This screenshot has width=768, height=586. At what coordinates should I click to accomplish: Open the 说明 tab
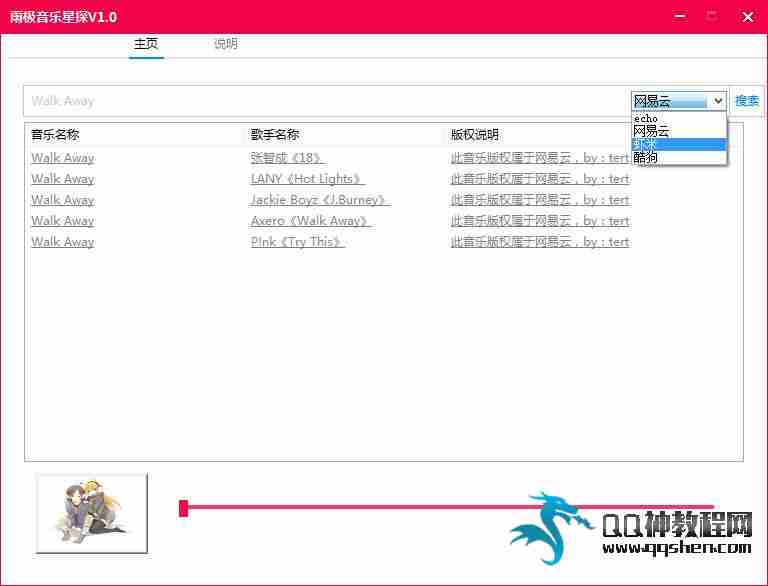click(x=226, y=44)
